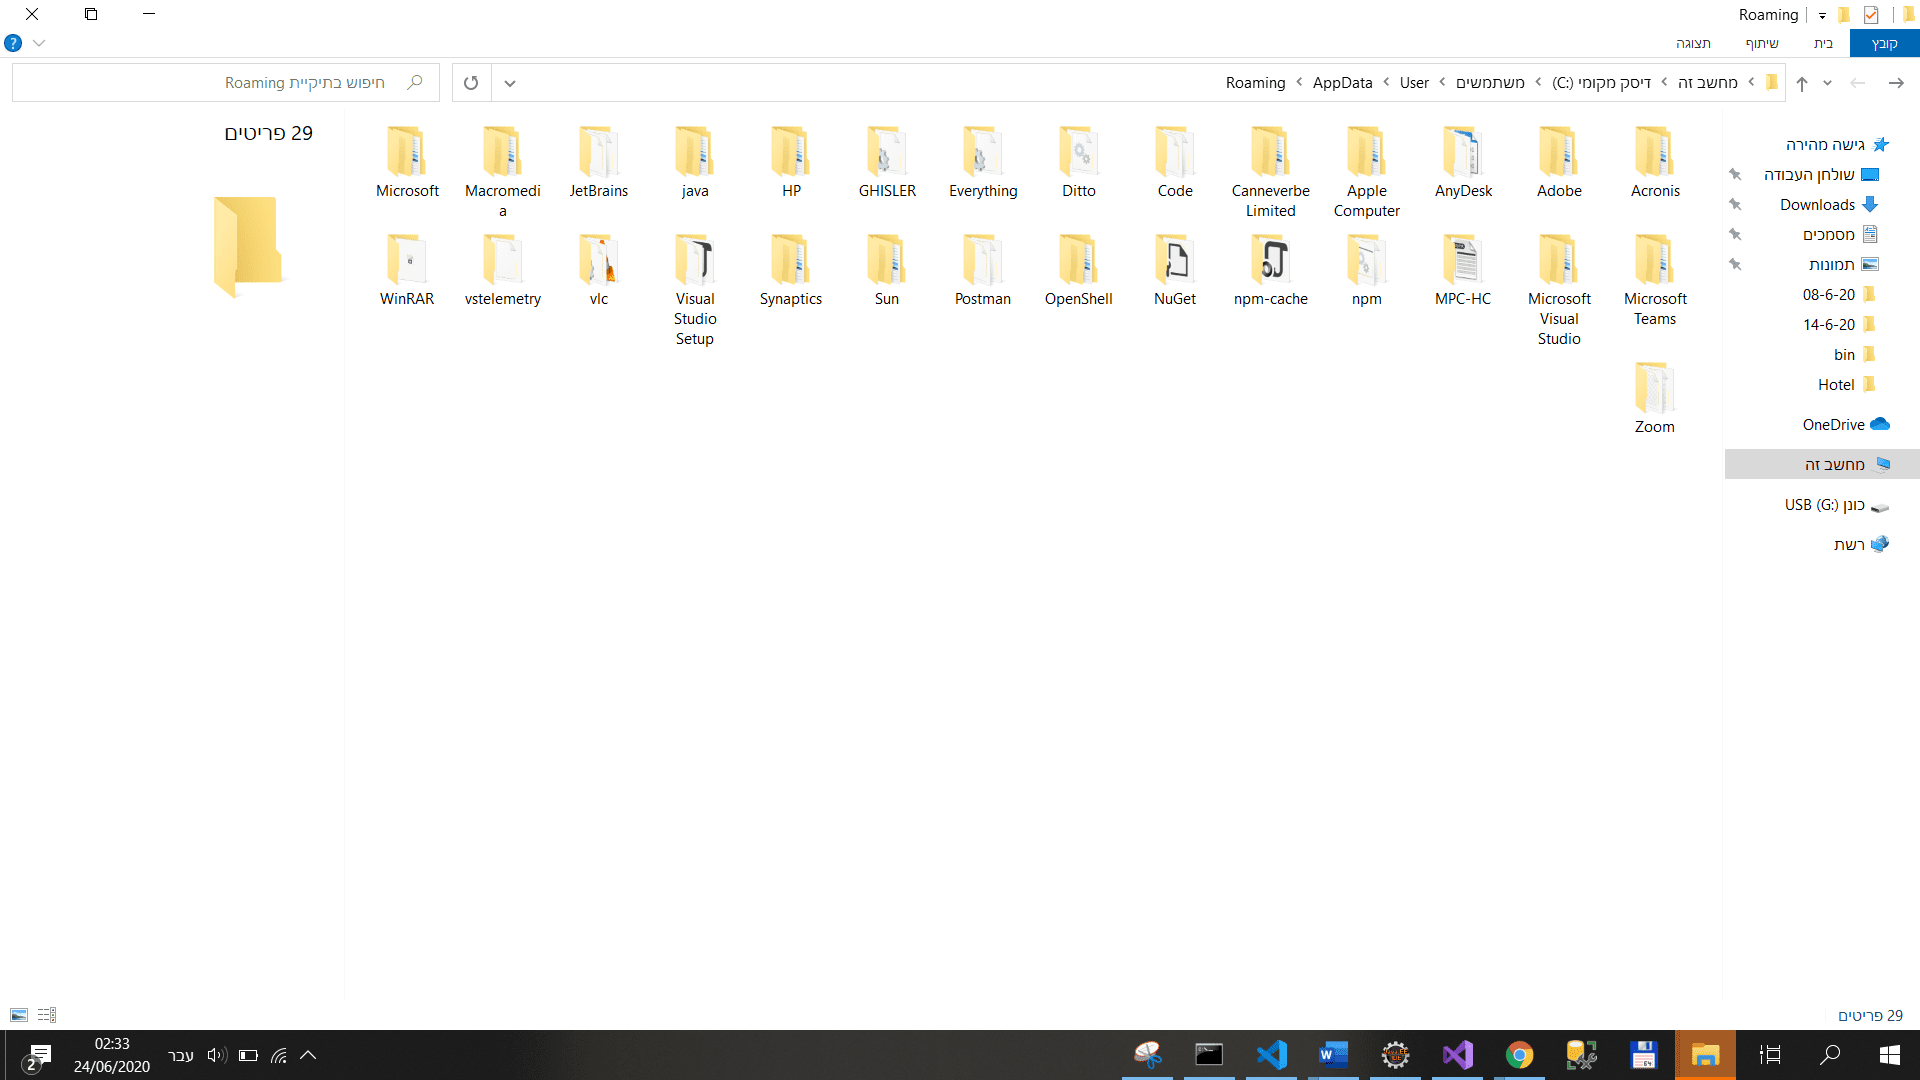Go up one folder level with the up arrow
The width and height of the screenshot is (1920, 1080).
[1802, 83]
